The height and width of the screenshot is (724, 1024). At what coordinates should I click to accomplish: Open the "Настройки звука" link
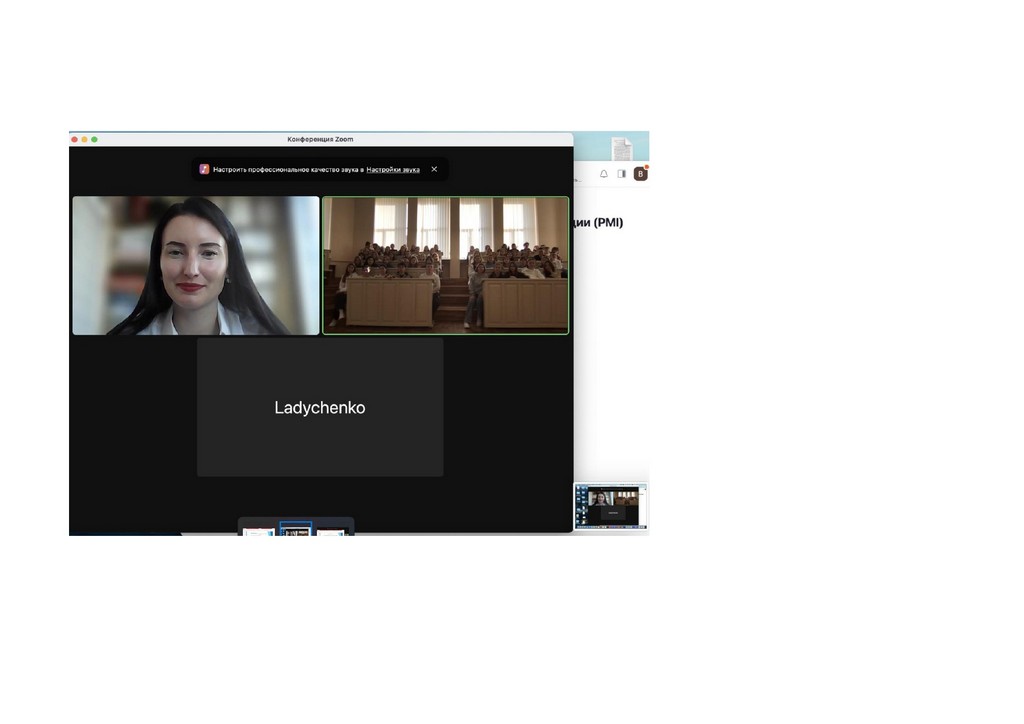[393, 170]
